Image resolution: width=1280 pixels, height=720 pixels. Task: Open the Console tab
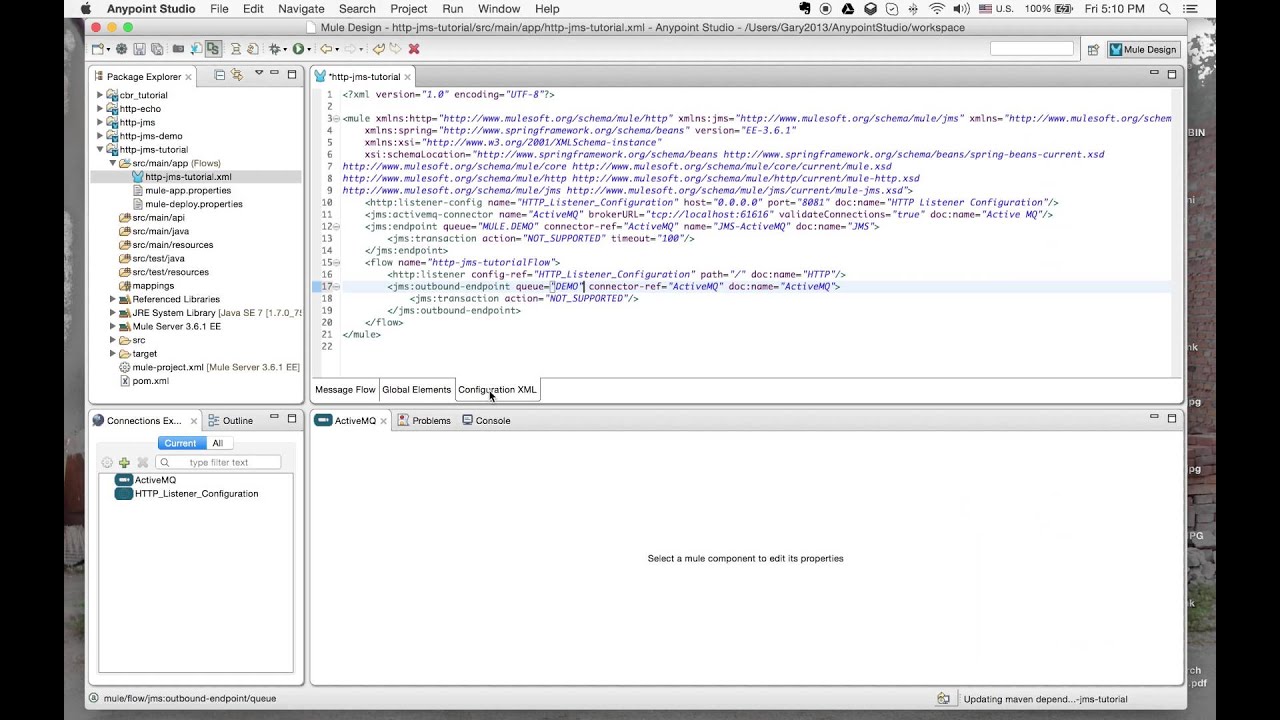487,421
